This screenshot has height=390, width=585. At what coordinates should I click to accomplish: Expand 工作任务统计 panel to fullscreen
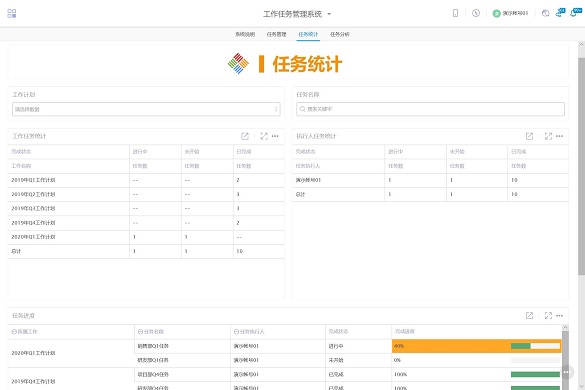264,136
